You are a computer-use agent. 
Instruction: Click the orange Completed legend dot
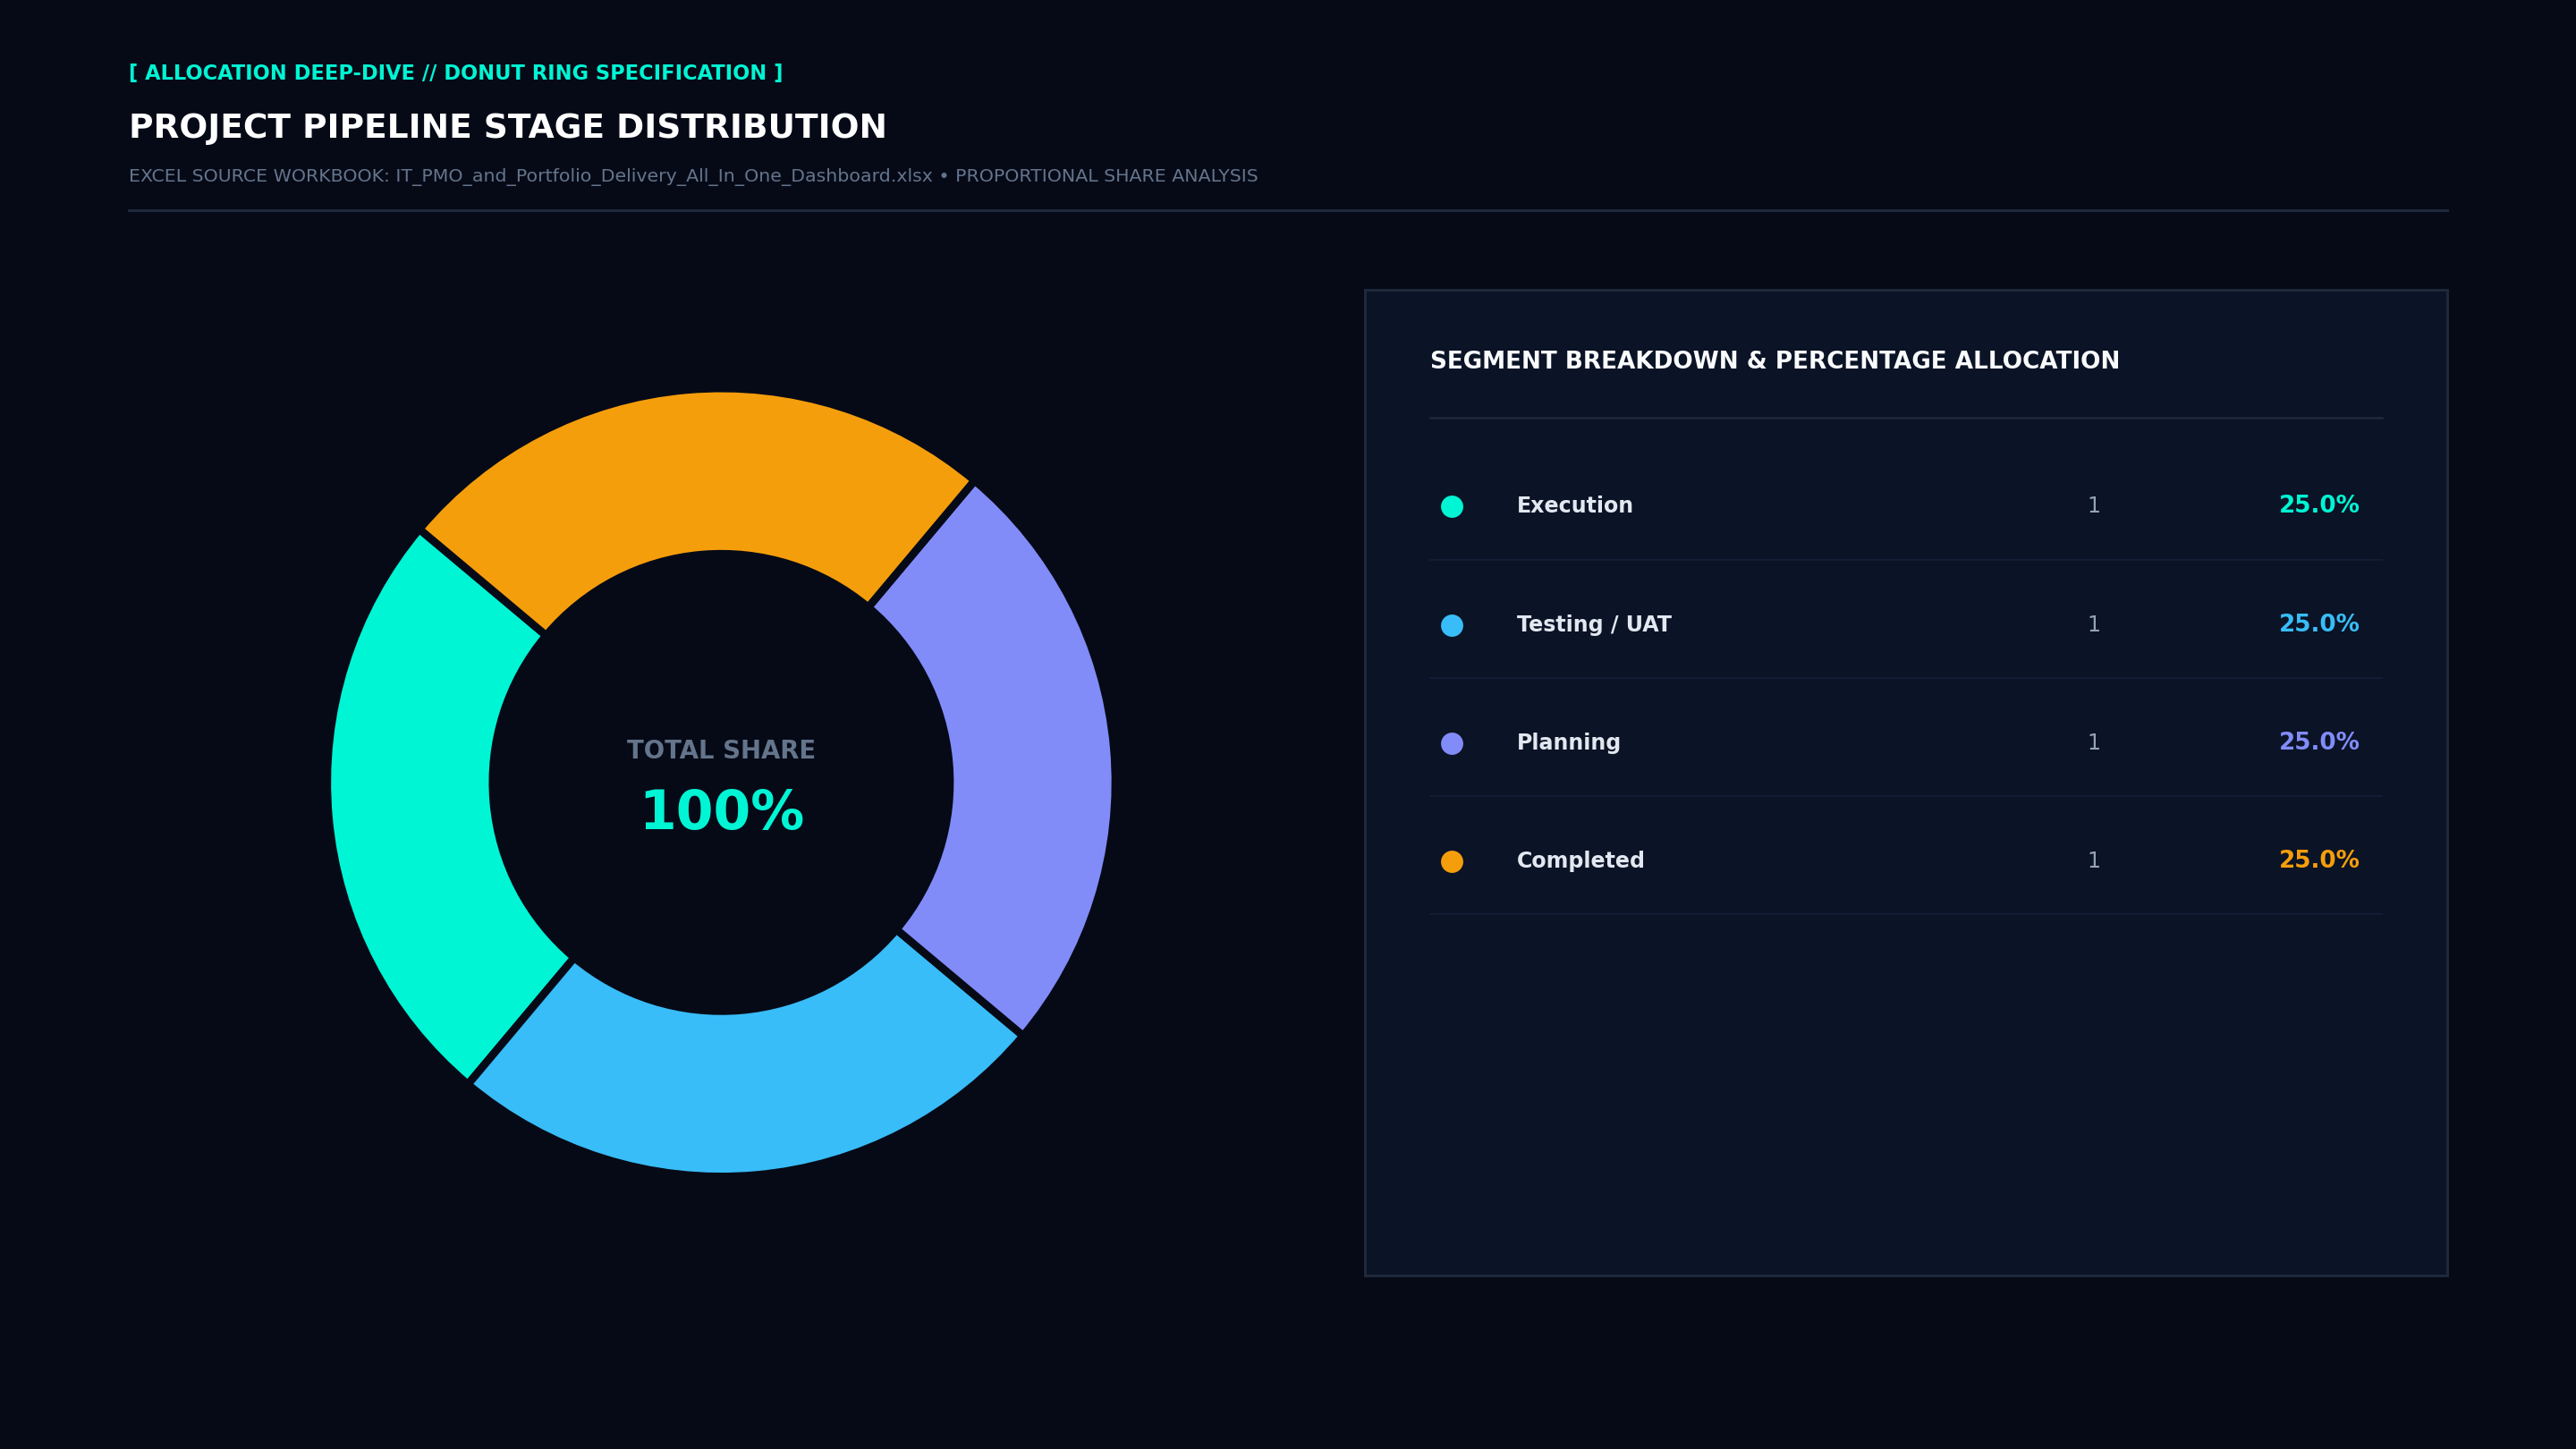[x=1452, y=861]
